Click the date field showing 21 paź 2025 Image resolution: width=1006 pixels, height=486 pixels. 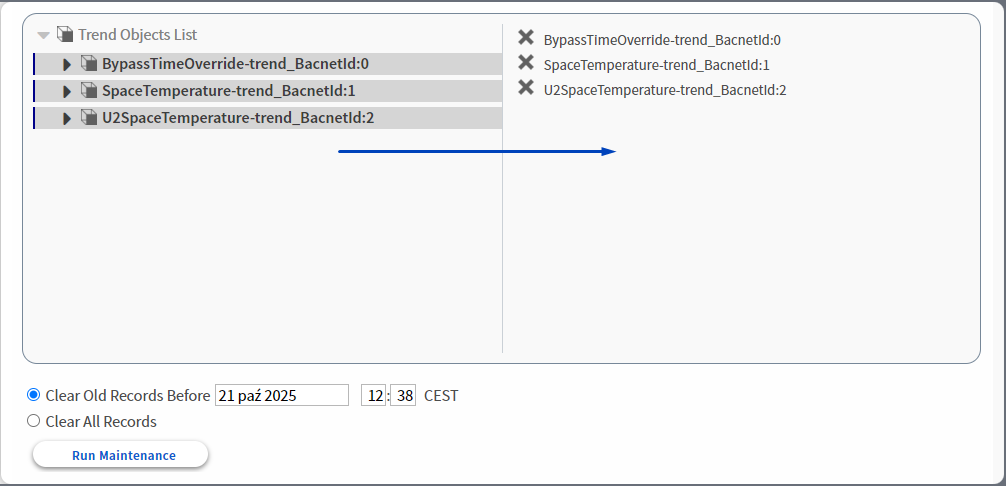pyautogui.click(x=281, y=395)
